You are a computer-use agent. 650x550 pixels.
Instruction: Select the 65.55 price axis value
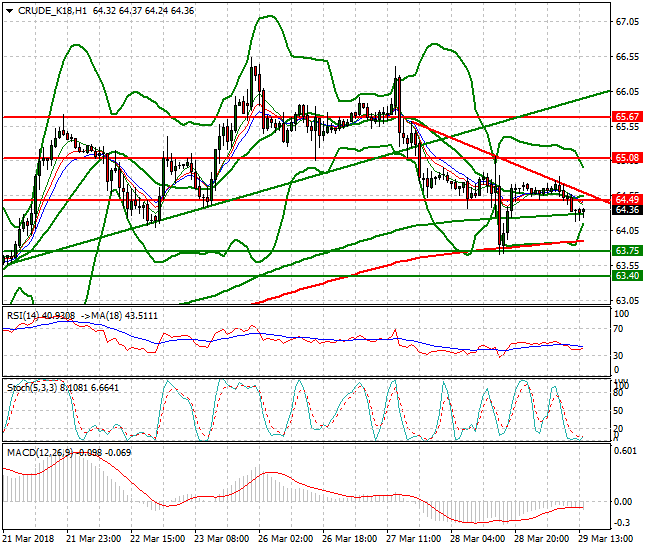627,127
